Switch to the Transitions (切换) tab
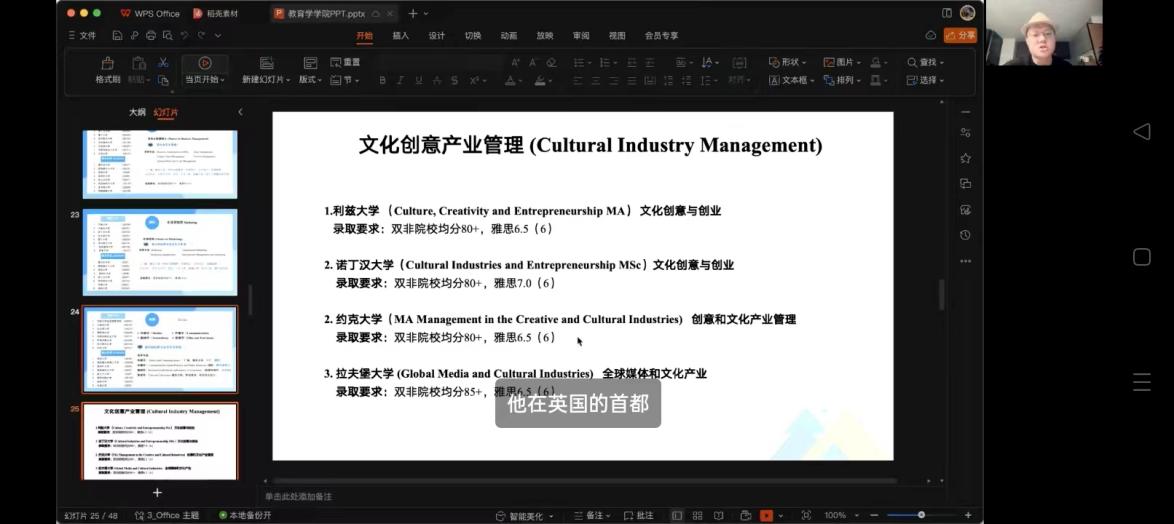Viewport: 1174px width, 524px height. pos(472,35)
